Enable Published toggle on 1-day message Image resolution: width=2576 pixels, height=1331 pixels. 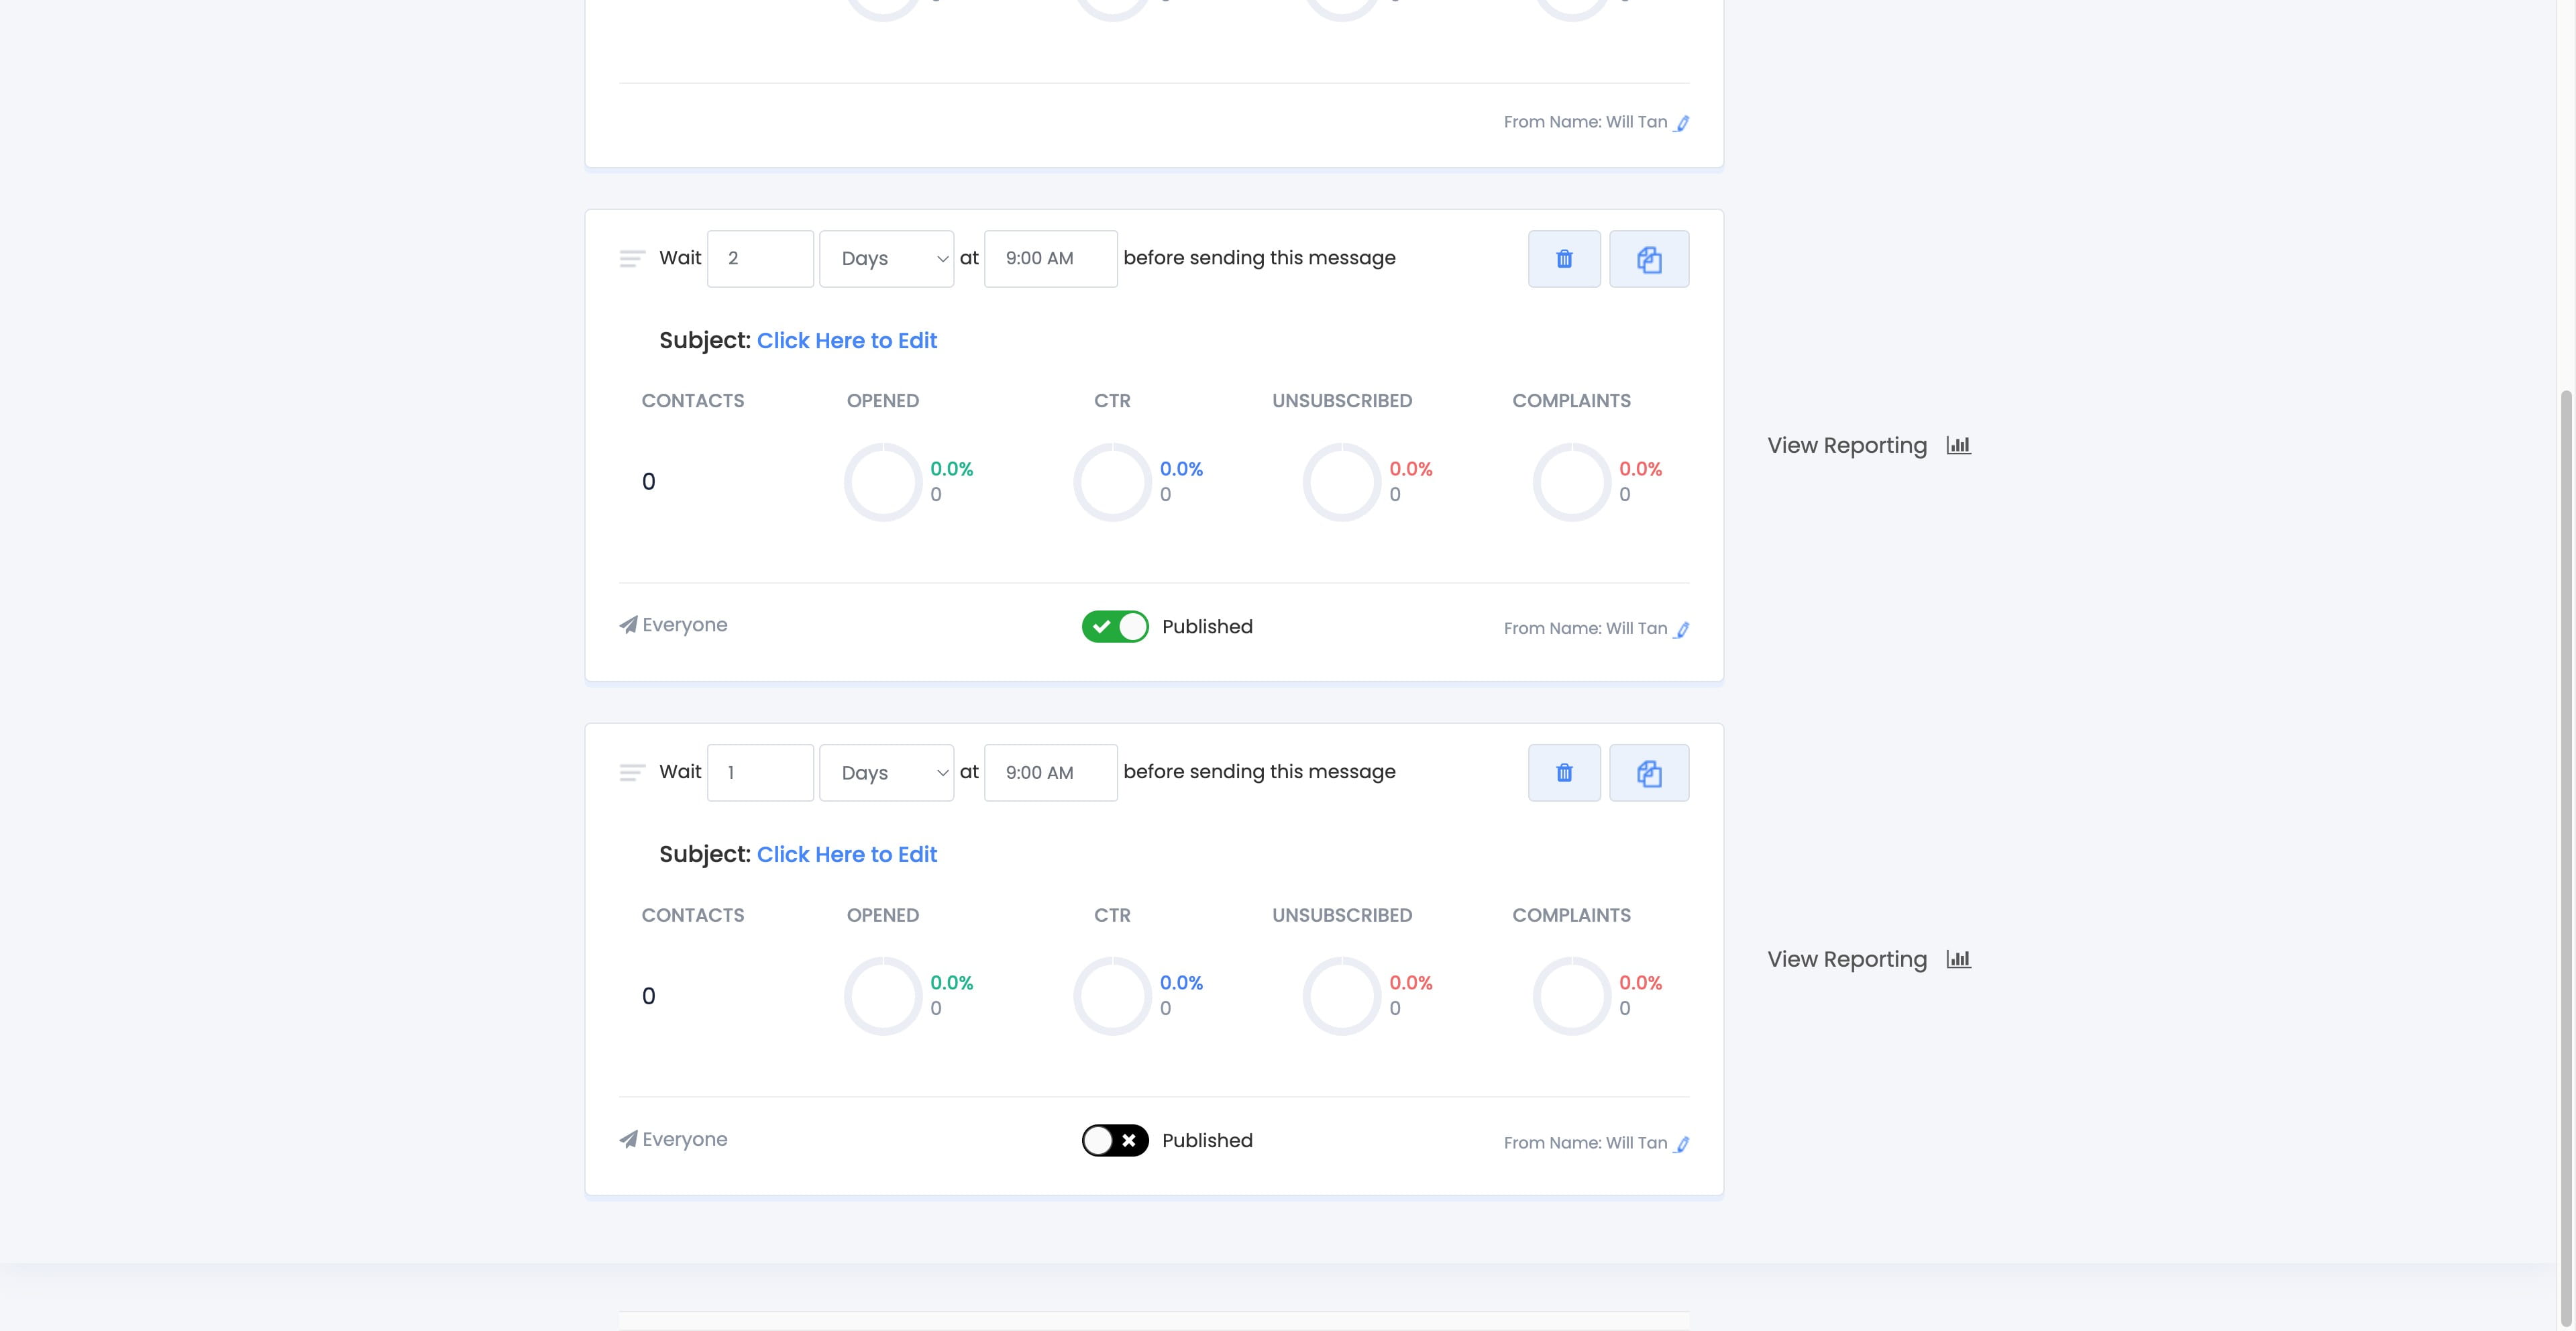pos(1114,1141)
